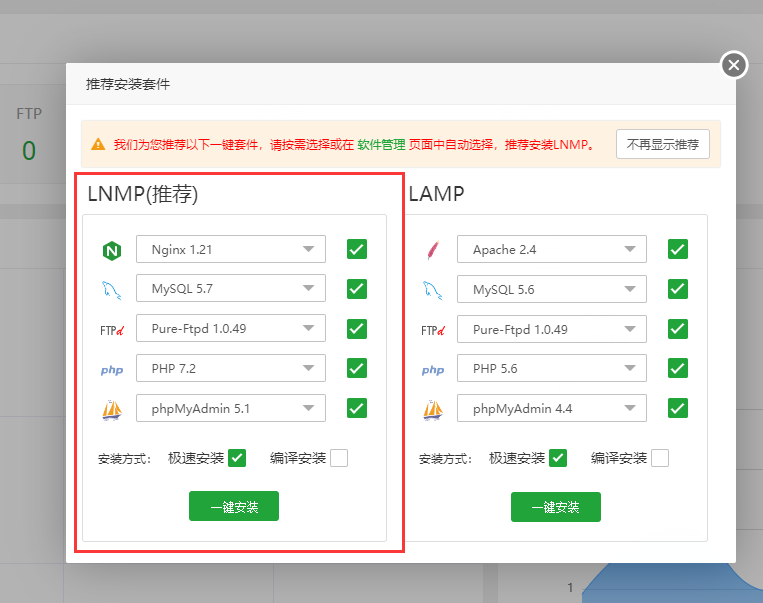Screen dimensions: 763x603
Task: Open the 软件管理 link in notice
Action: point(382,145)
